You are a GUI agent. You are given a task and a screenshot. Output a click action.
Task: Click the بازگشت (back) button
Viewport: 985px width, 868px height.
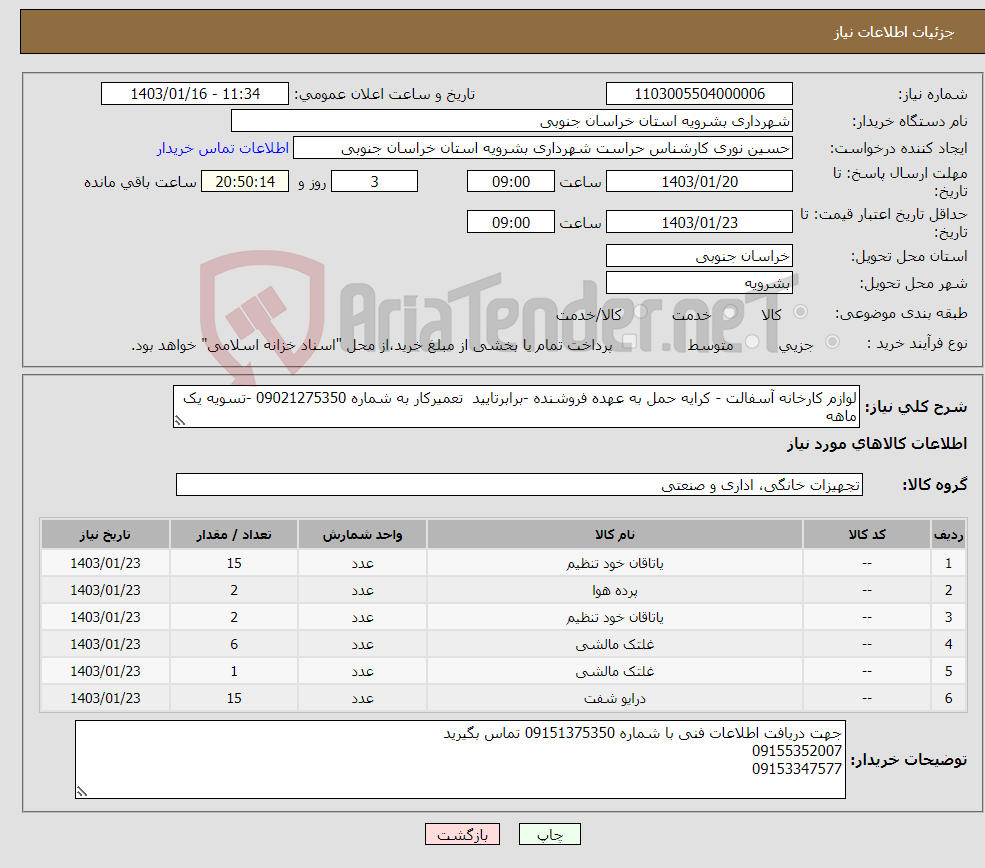(x=462, y=834)
